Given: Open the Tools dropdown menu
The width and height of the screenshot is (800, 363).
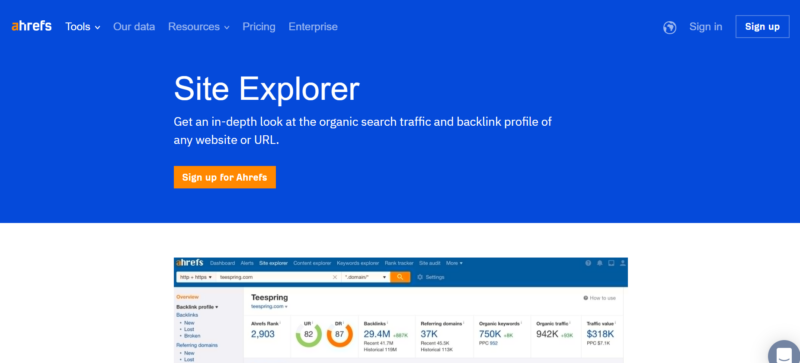Looking at the screenshot, I should point(83,27).
